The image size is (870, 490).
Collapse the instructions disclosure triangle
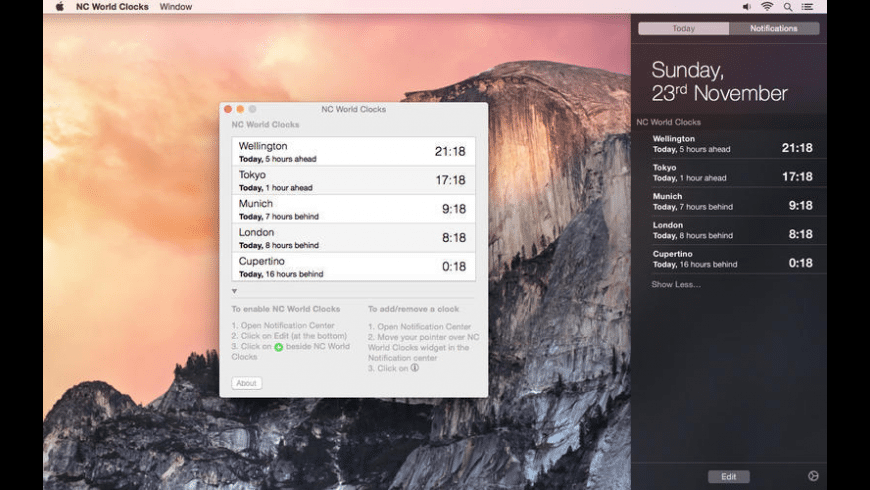(x=234, y=291)
